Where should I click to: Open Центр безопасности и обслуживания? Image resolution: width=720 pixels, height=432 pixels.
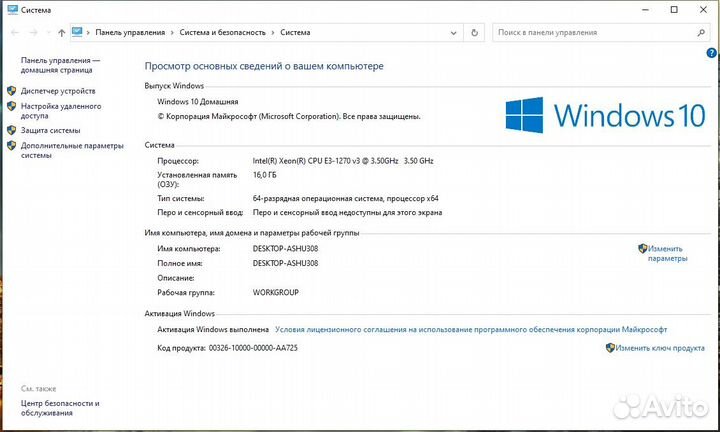tap(60, 408)
